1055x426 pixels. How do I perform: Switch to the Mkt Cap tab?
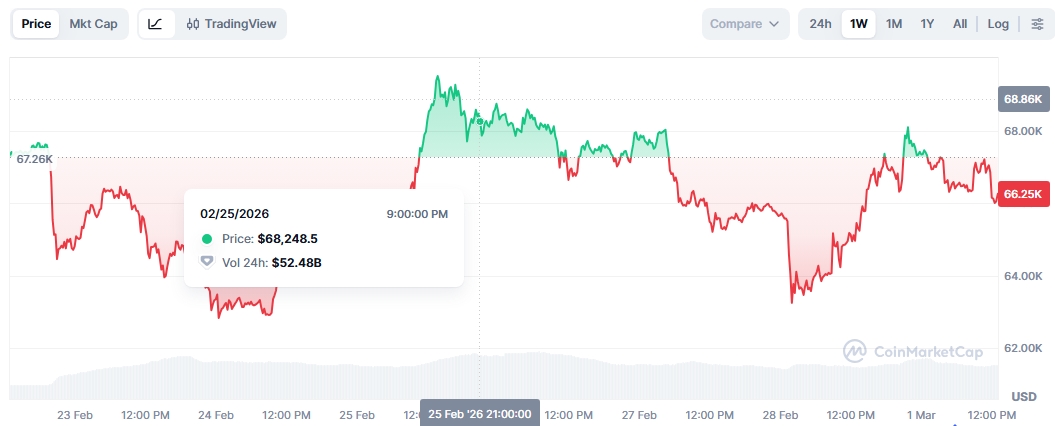click(92, 24)
